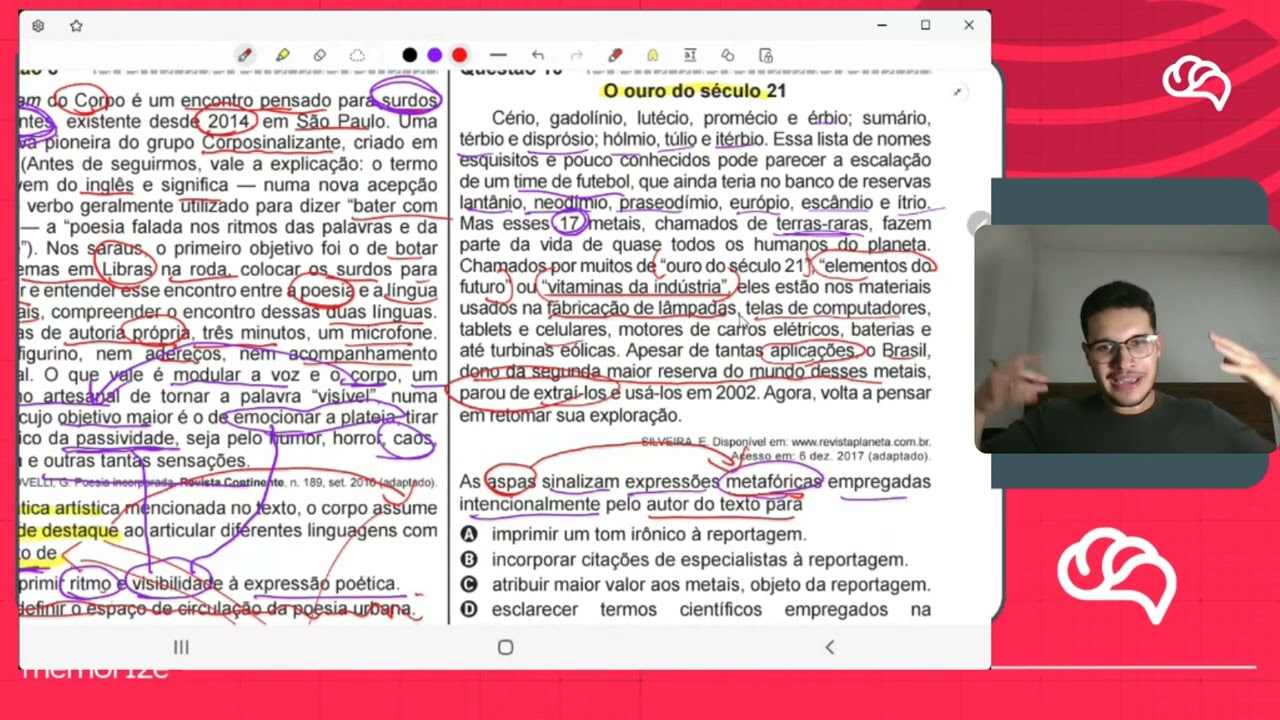Select the text insertion tool
The width and height of the screenshot is (1280, 720).
pos(690,55)
